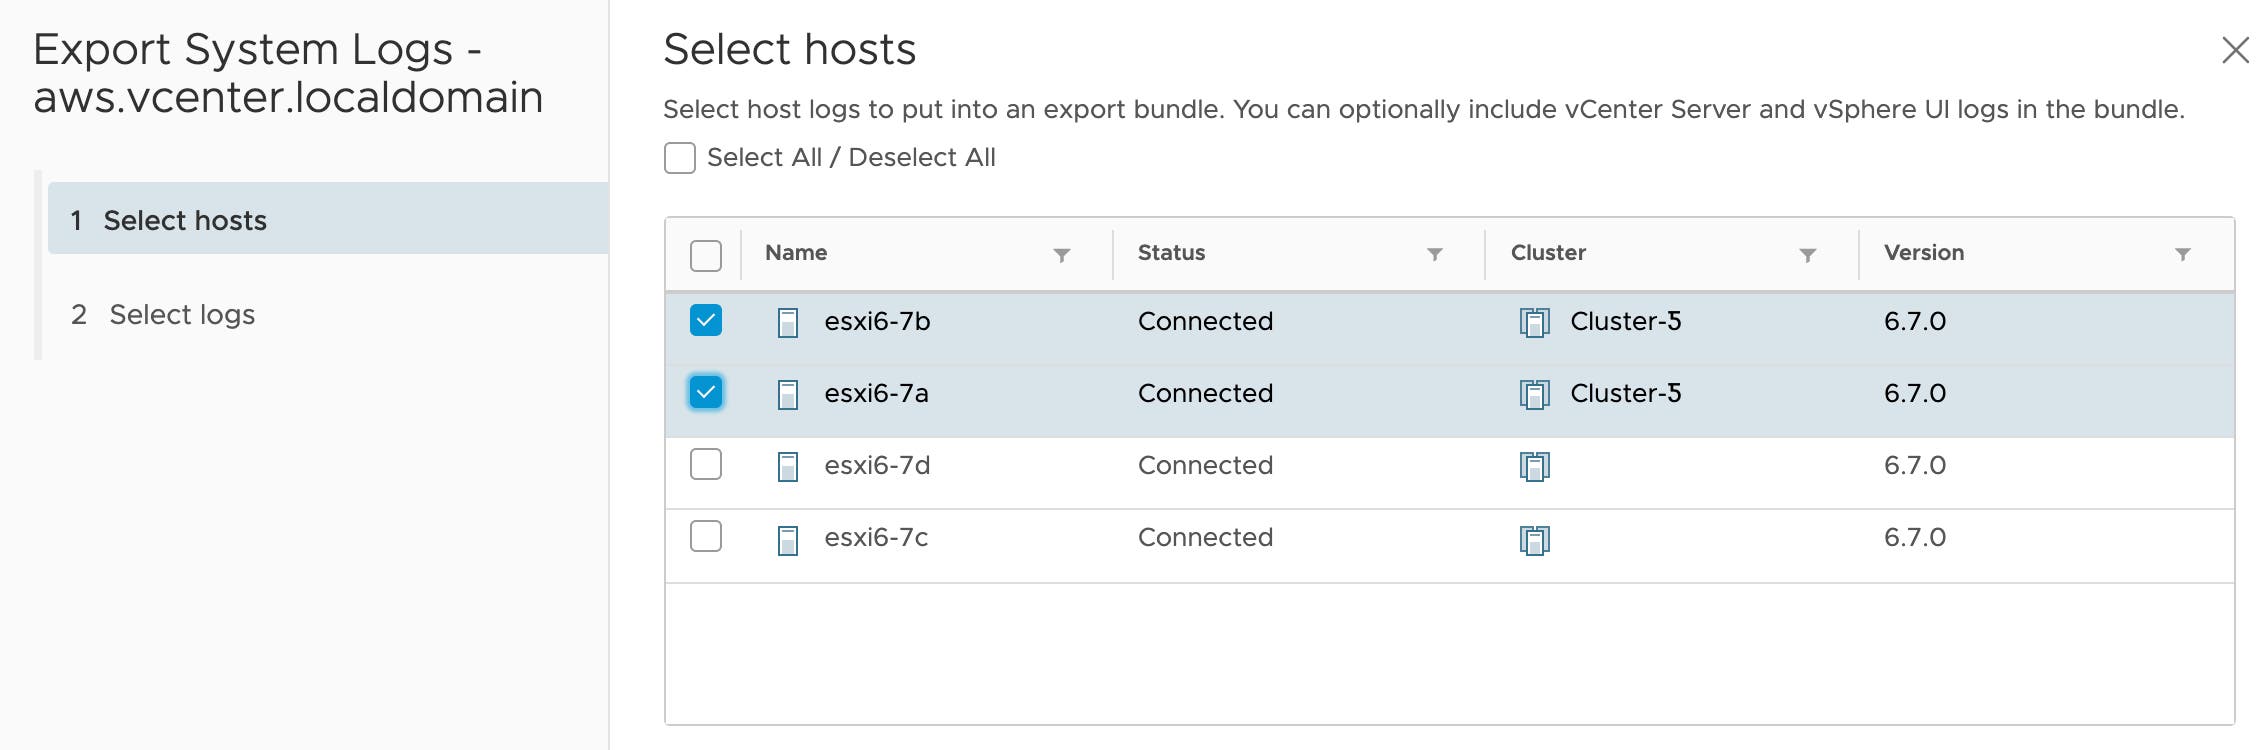Screen dimensions: 2266x750
Task: Go to step 1 Select hosts
Action: tap(328, 219)
